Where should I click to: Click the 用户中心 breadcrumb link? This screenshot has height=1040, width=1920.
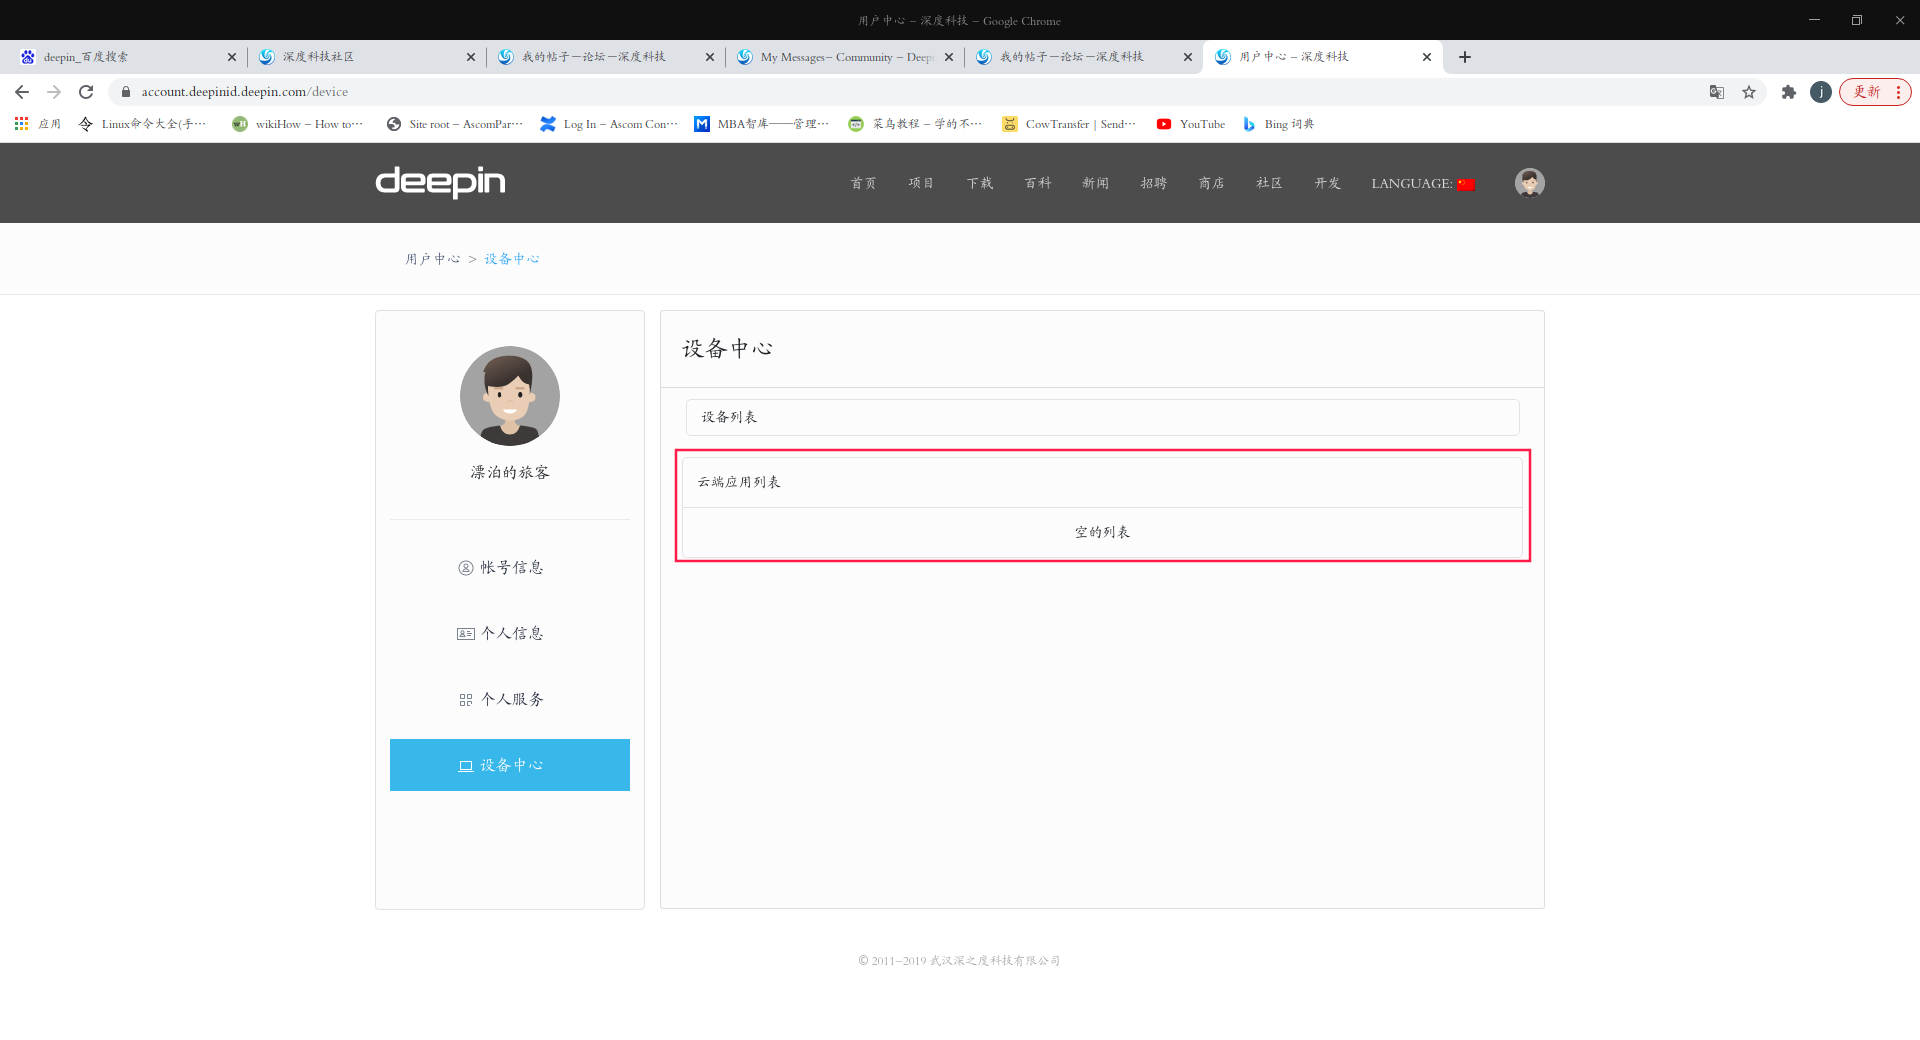click(433, 259)
